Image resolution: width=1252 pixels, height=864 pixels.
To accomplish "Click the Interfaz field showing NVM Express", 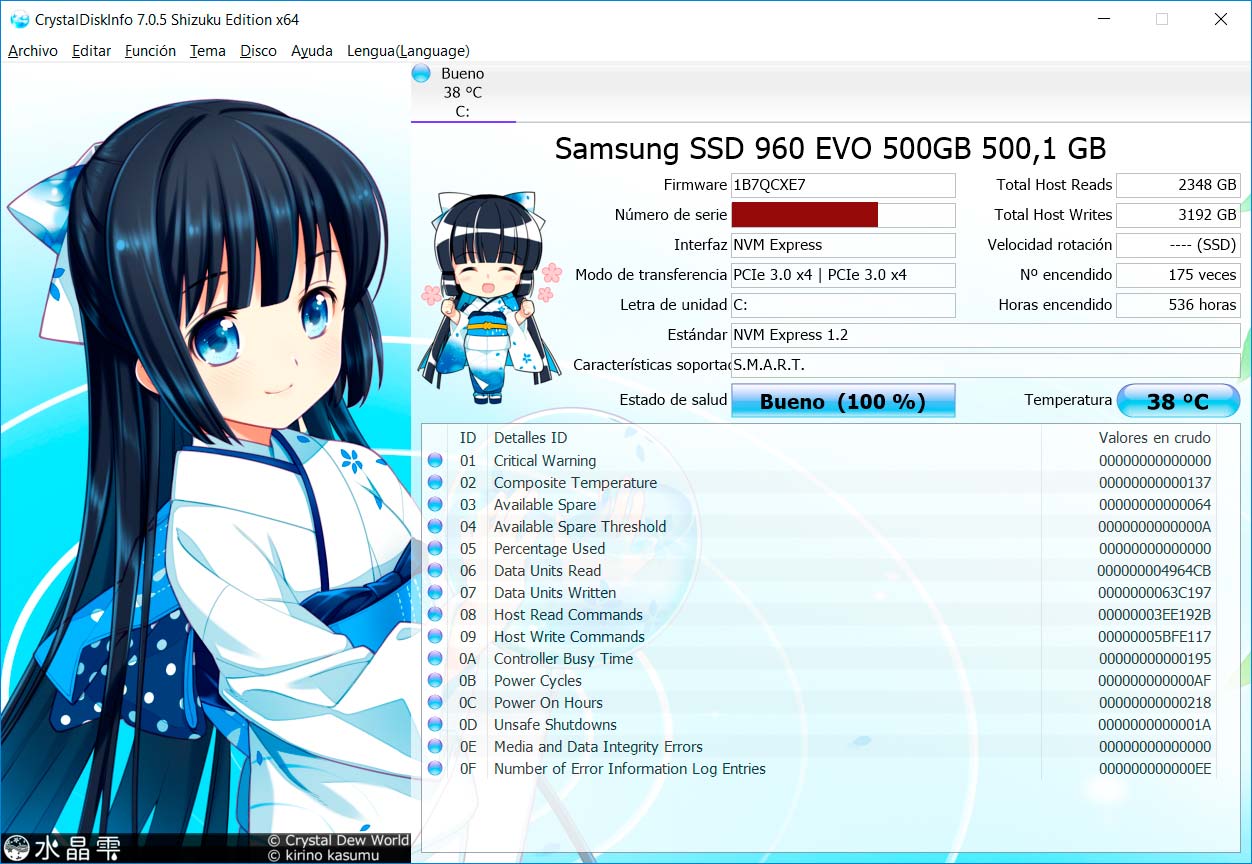I will click(843, 245).
